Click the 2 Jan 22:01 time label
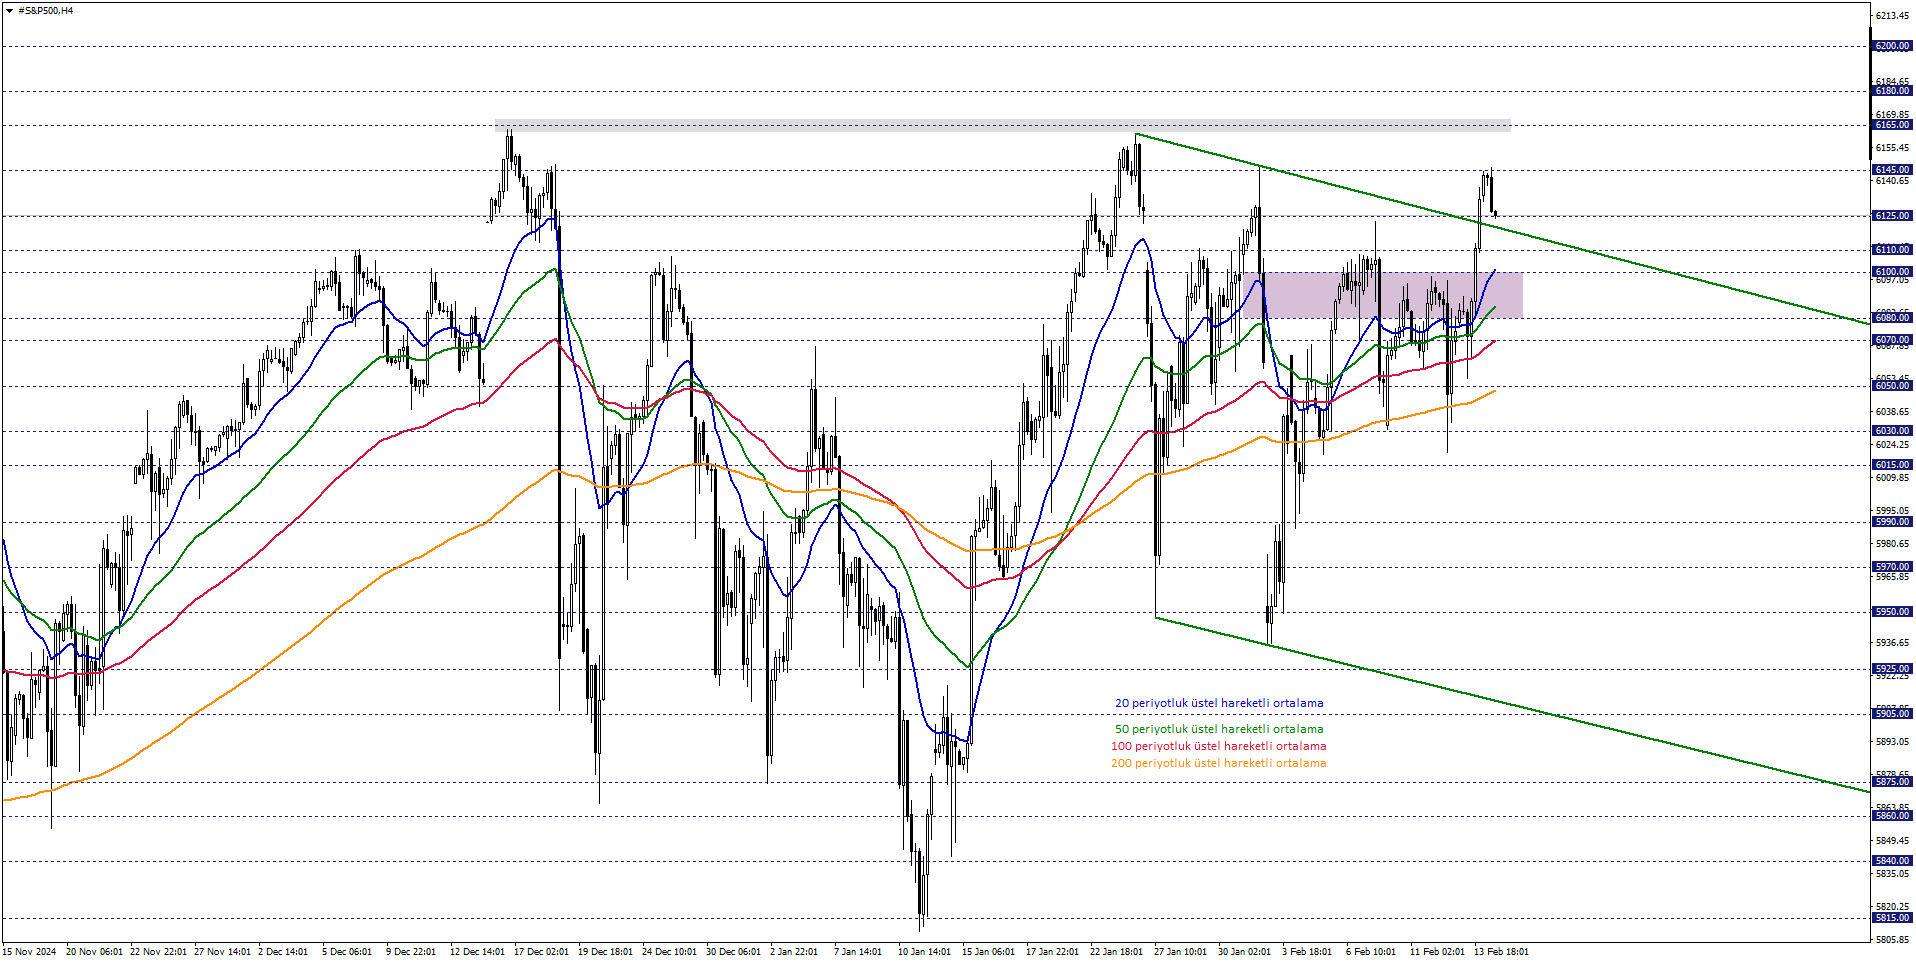Screen dimensions: 1916x963 pyautogui.click(x=794, y=951)
